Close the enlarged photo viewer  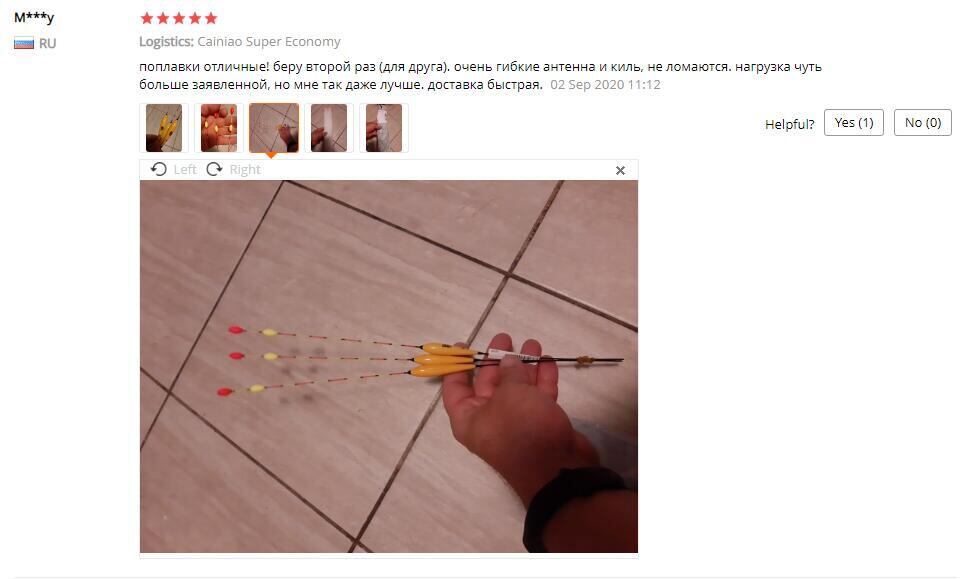point(620,170)
